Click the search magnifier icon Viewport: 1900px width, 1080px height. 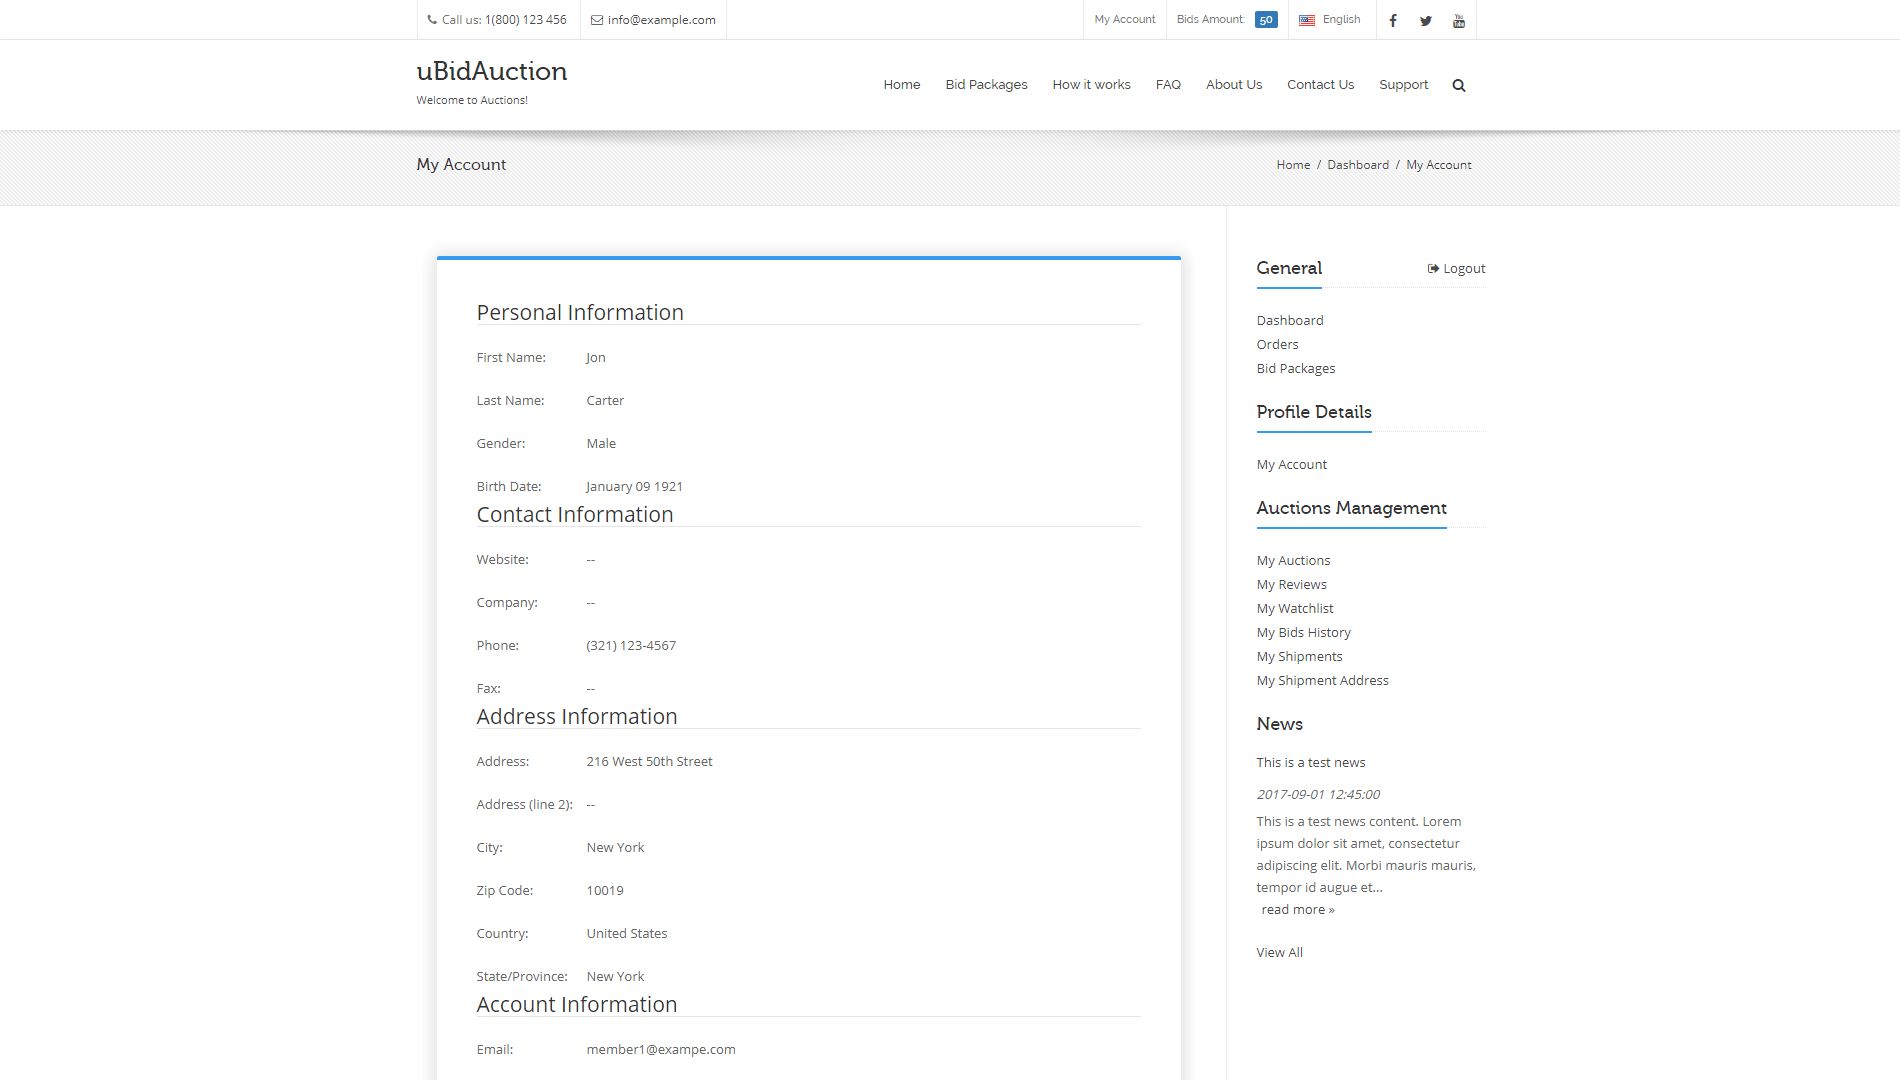1458,85
